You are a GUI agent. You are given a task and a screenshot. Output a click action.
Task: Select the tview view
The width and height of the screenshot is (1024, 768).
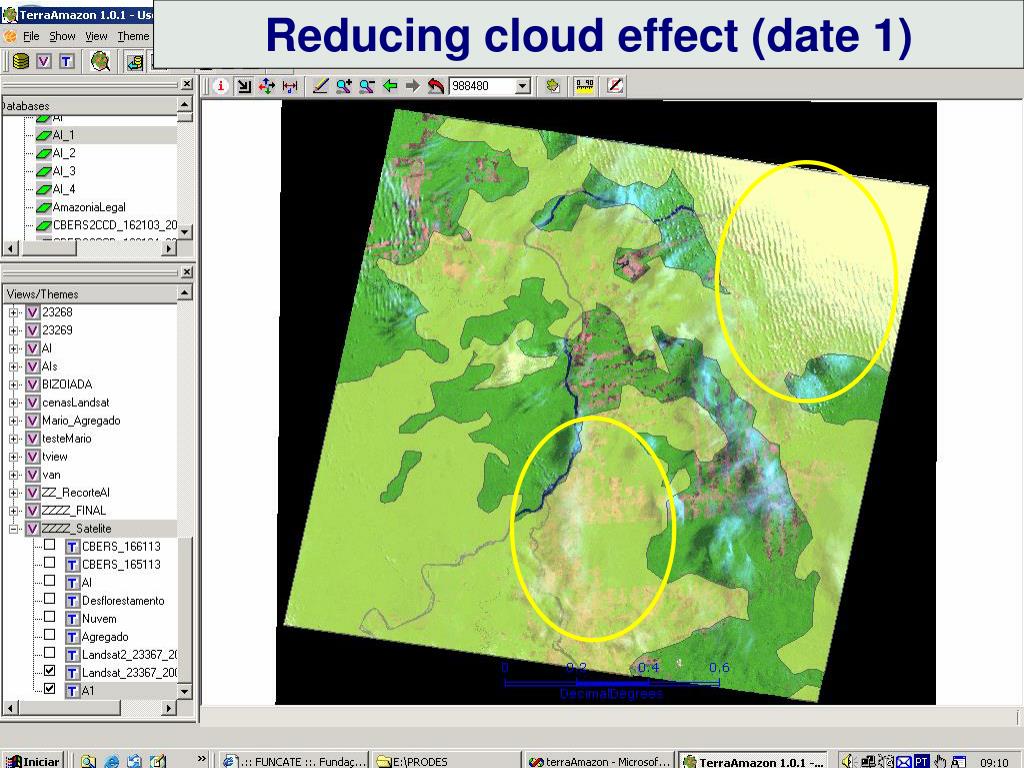pos(55,457)
